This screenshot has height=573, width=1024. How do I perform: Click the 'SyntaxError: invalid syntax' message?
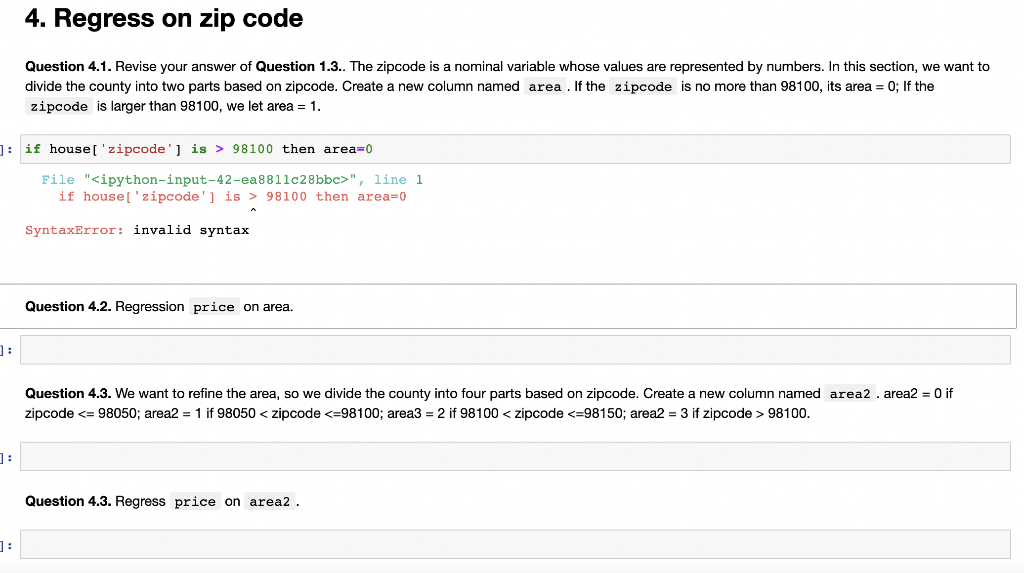coord(137,230)
